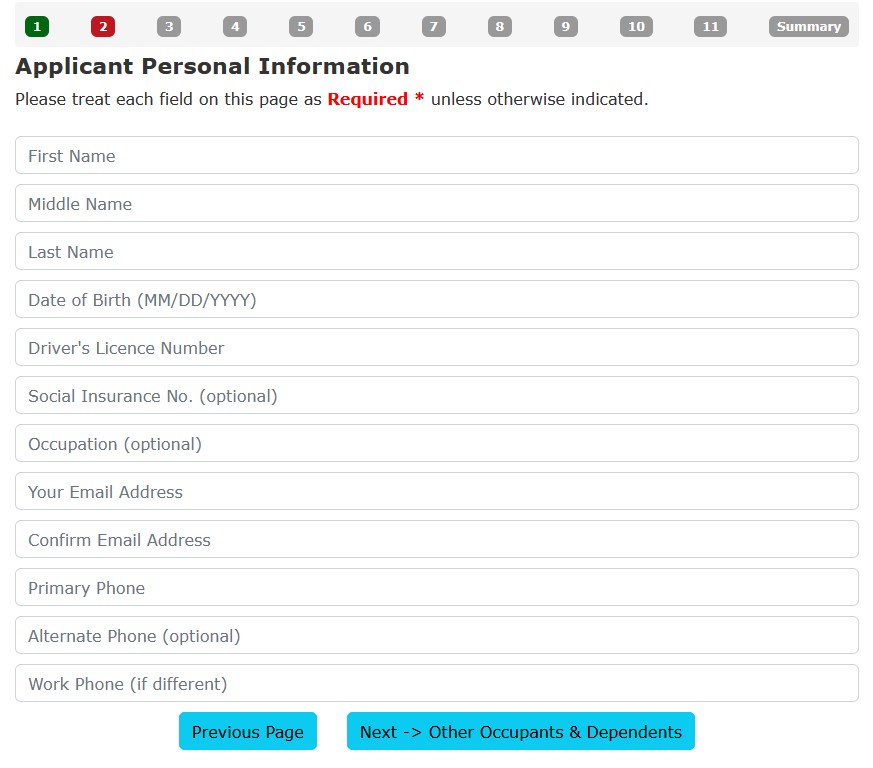Open the Summary step
Screen dimensions: 873x768
[808, 27]
